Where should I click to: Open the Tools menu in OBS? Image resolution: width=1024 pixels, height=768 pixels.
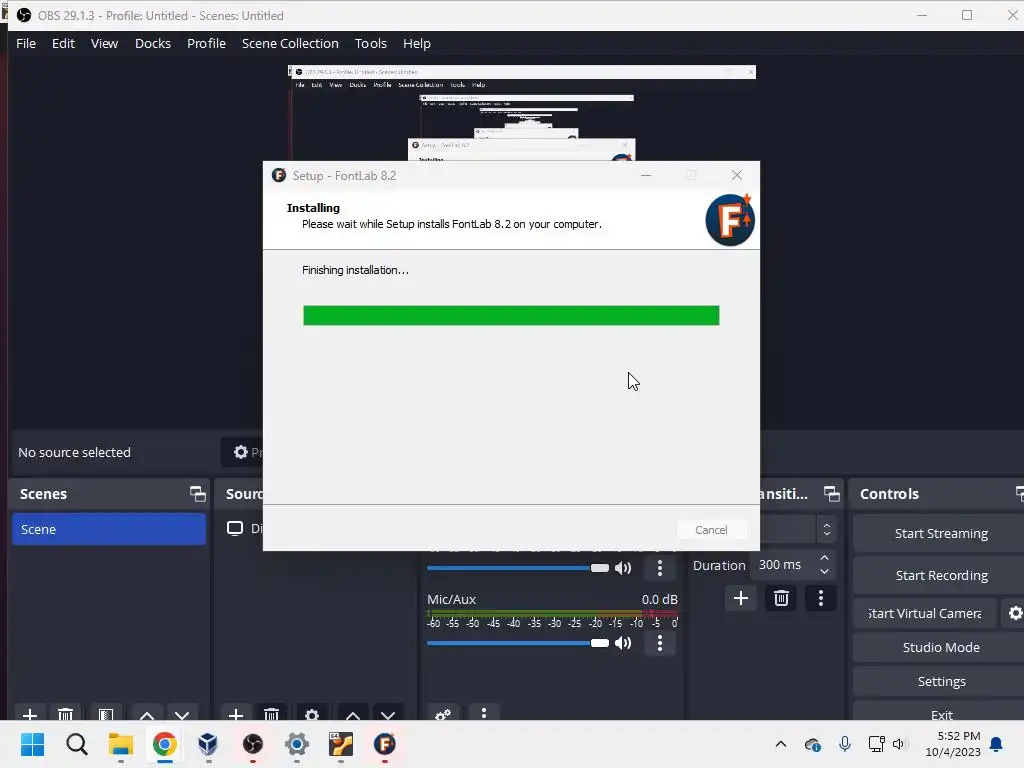click(370, 44)
